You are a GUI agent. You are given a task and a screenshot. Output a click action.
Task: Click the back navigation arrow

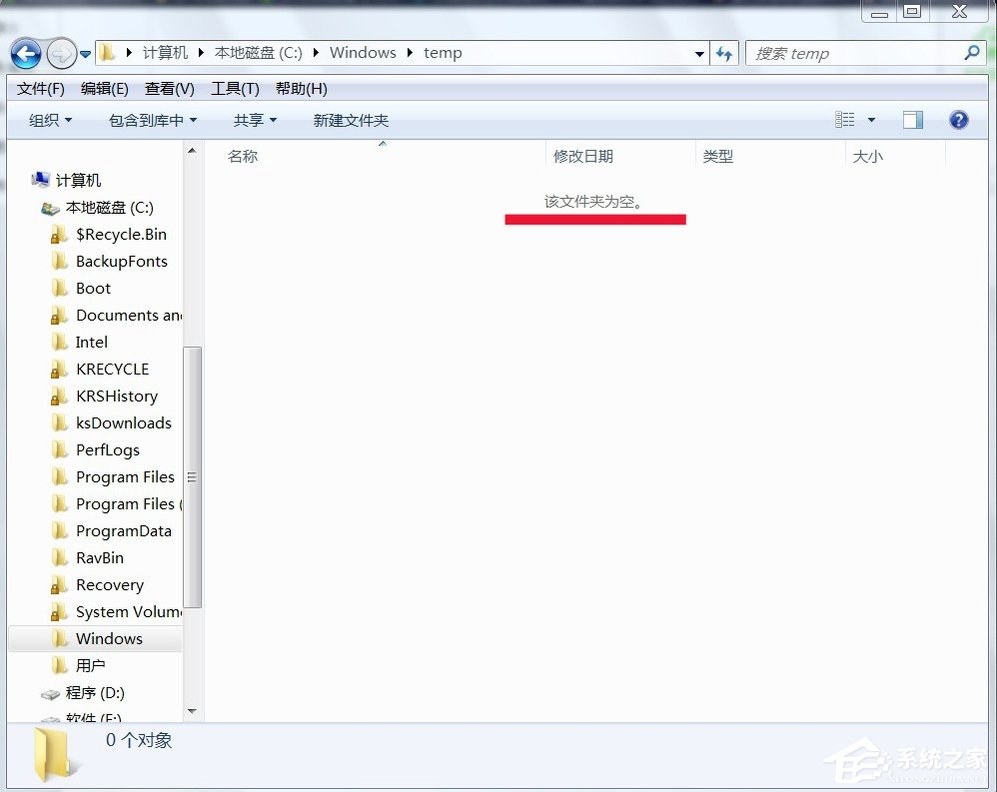click(x=25, y=53)
